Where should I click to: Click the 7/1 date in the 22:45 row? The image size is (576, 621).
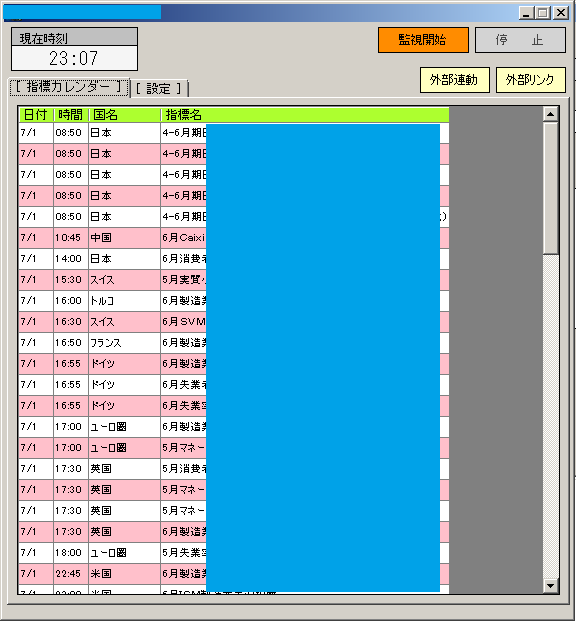point(36,573)
